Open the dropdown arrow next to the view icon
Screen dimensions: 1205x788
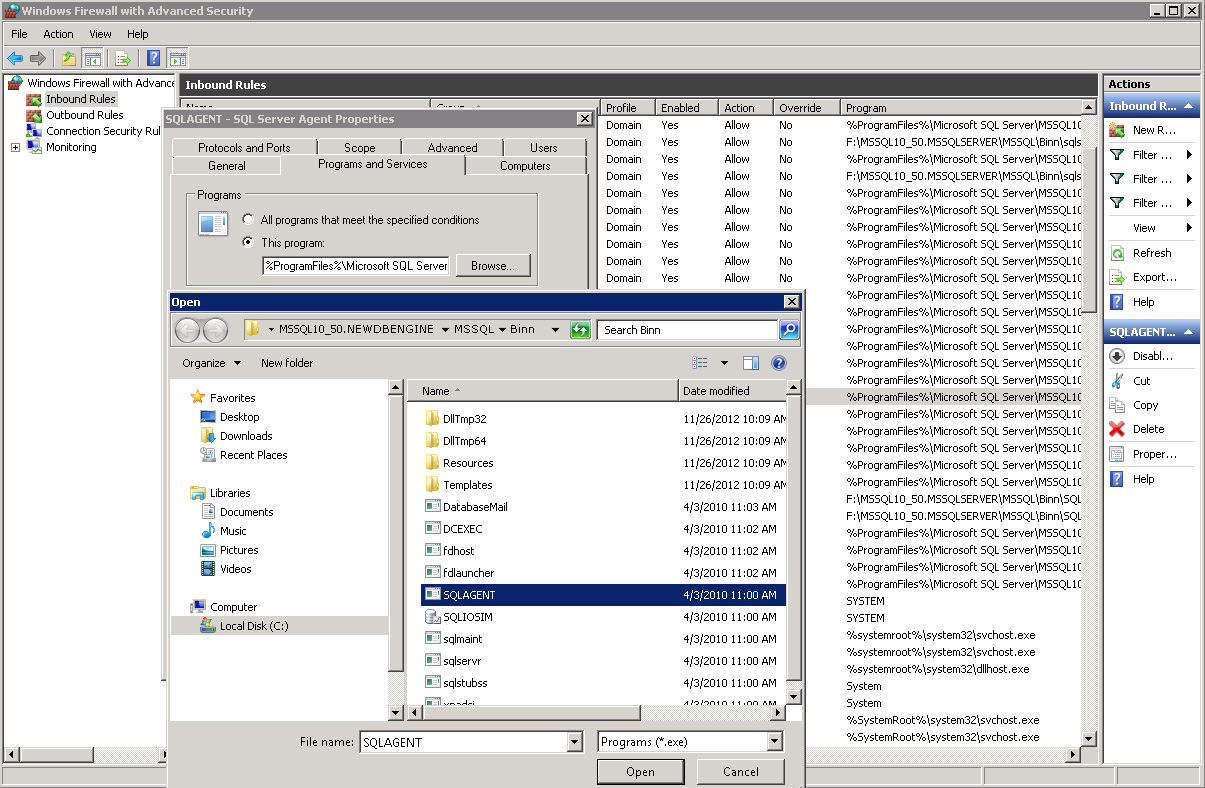(724, 363)
